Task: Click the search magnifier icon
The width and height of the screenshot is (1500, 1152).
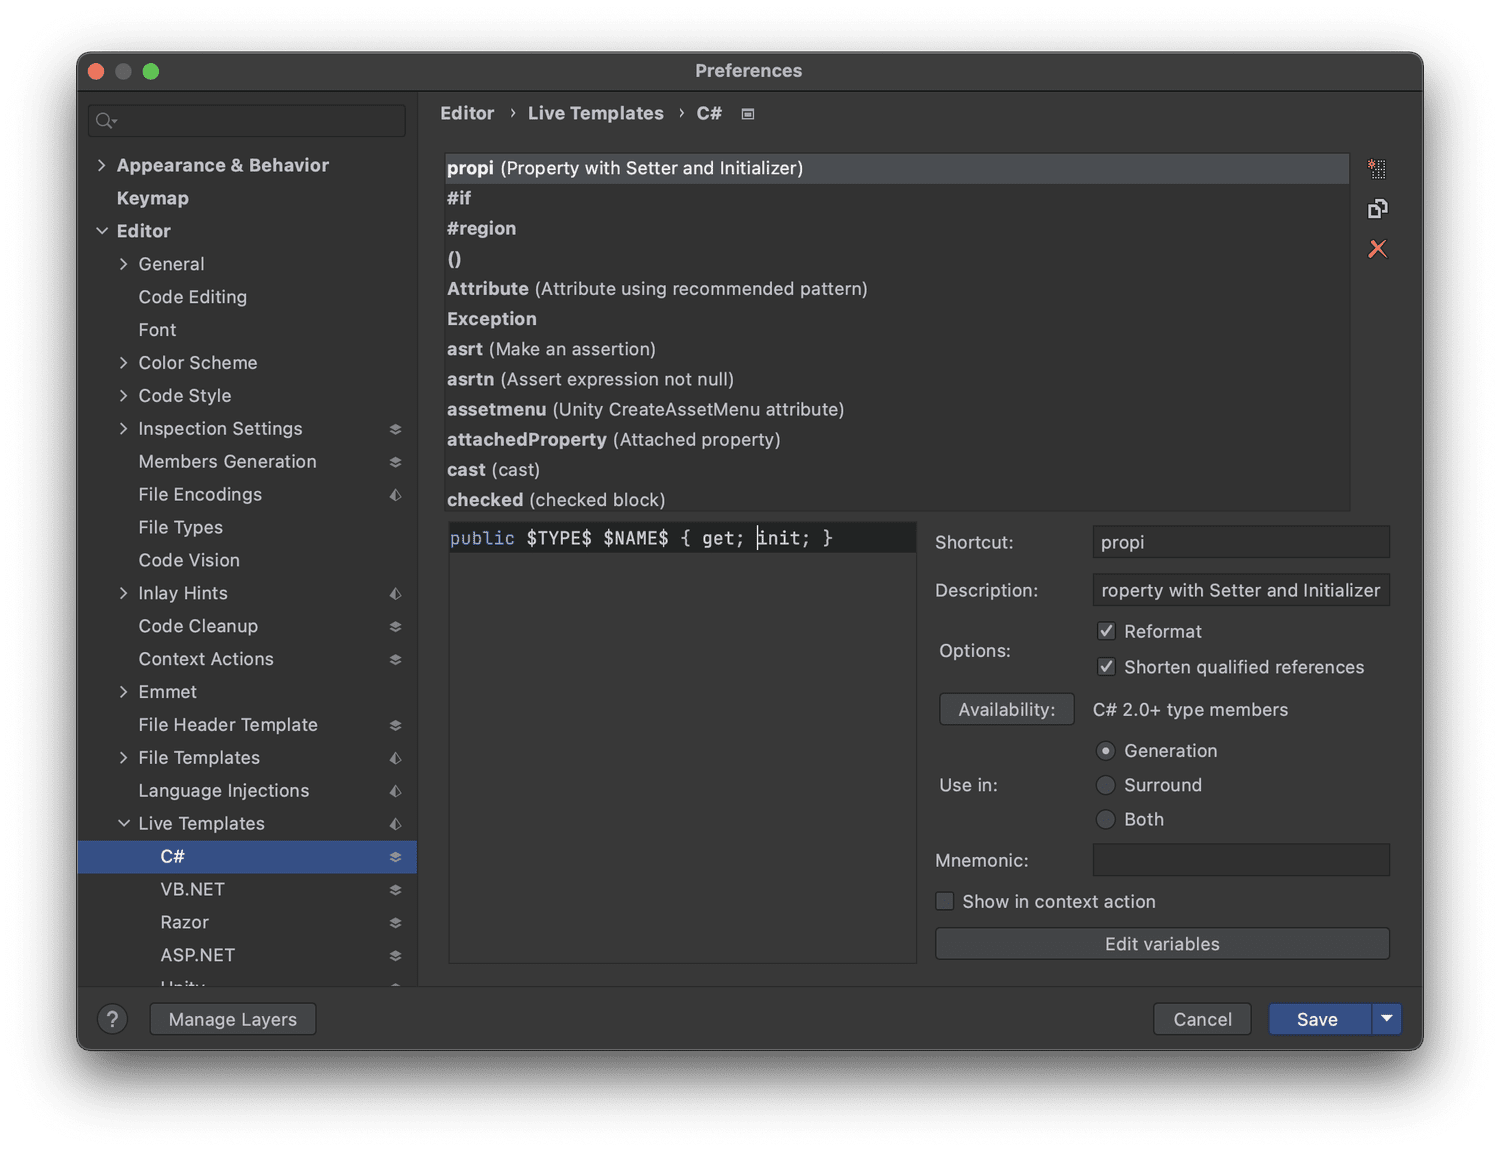Action: pos(105,121)
